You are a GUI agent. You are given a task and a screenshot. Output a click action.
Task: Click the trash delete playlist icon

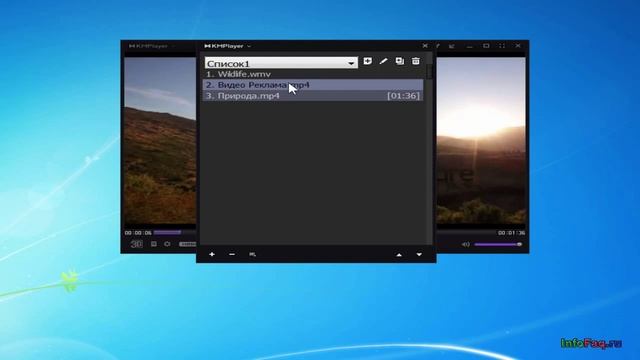coord(416,61)
